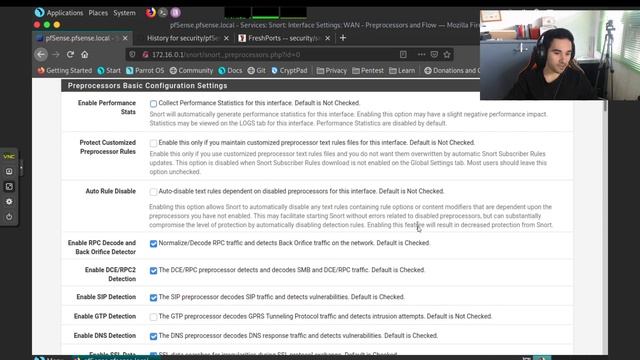Close the History for security tab
Viewport: 640px width, 360px height.
click(x=227, y=38)
